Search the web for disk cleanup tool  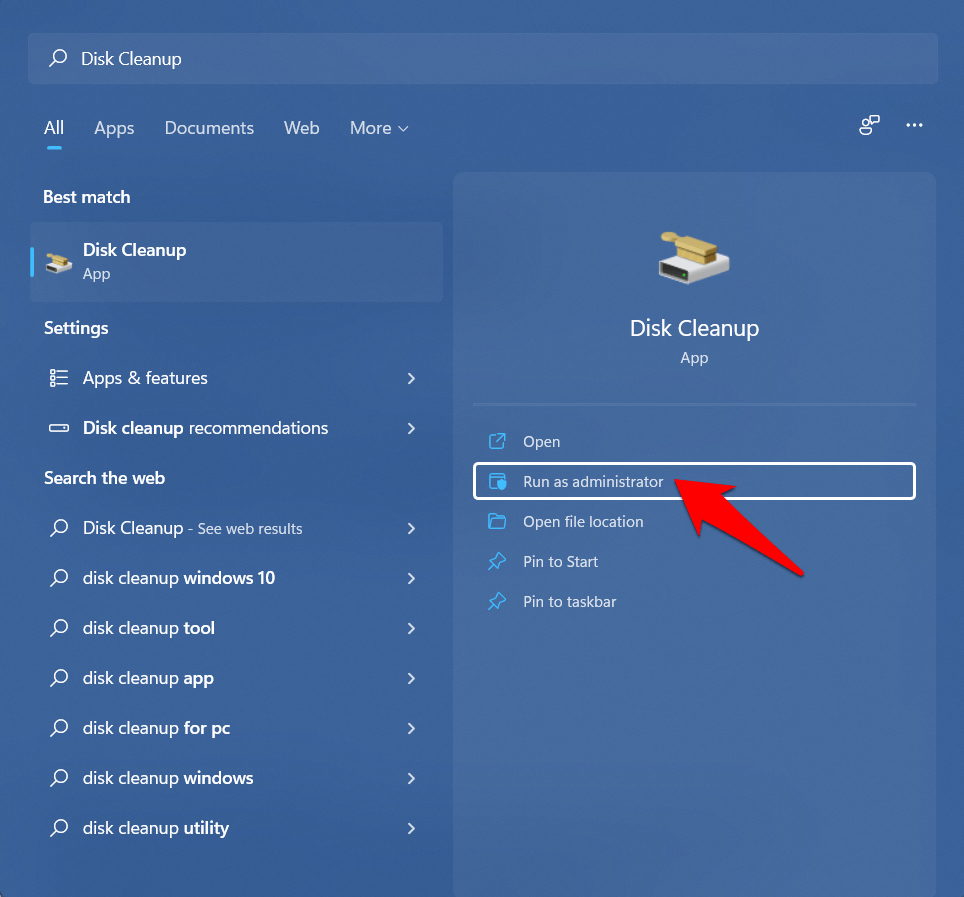149,628
